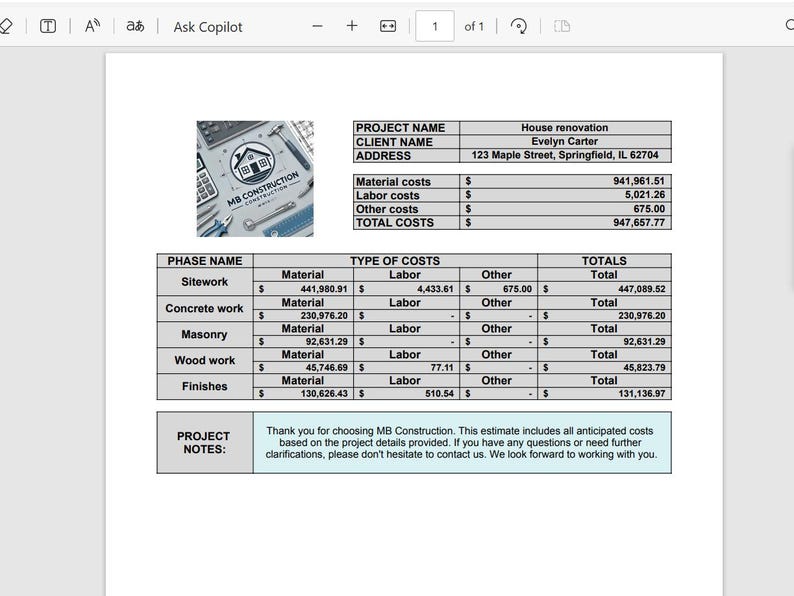The image size is (794, 596).
Task: Select Finishes total 131,136.97
Action: (x=642, y=393)
